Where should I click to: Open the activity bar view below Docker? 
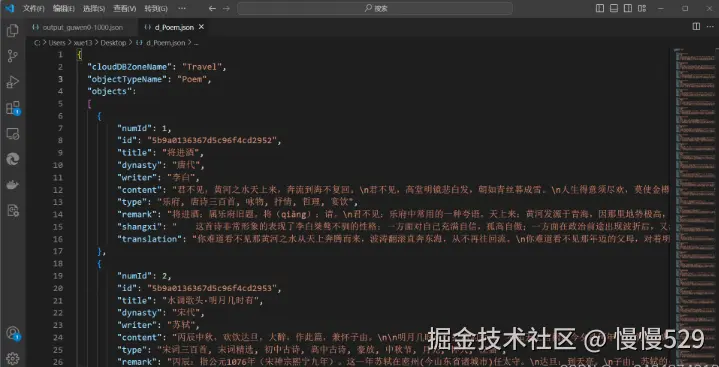click(12, 211)
